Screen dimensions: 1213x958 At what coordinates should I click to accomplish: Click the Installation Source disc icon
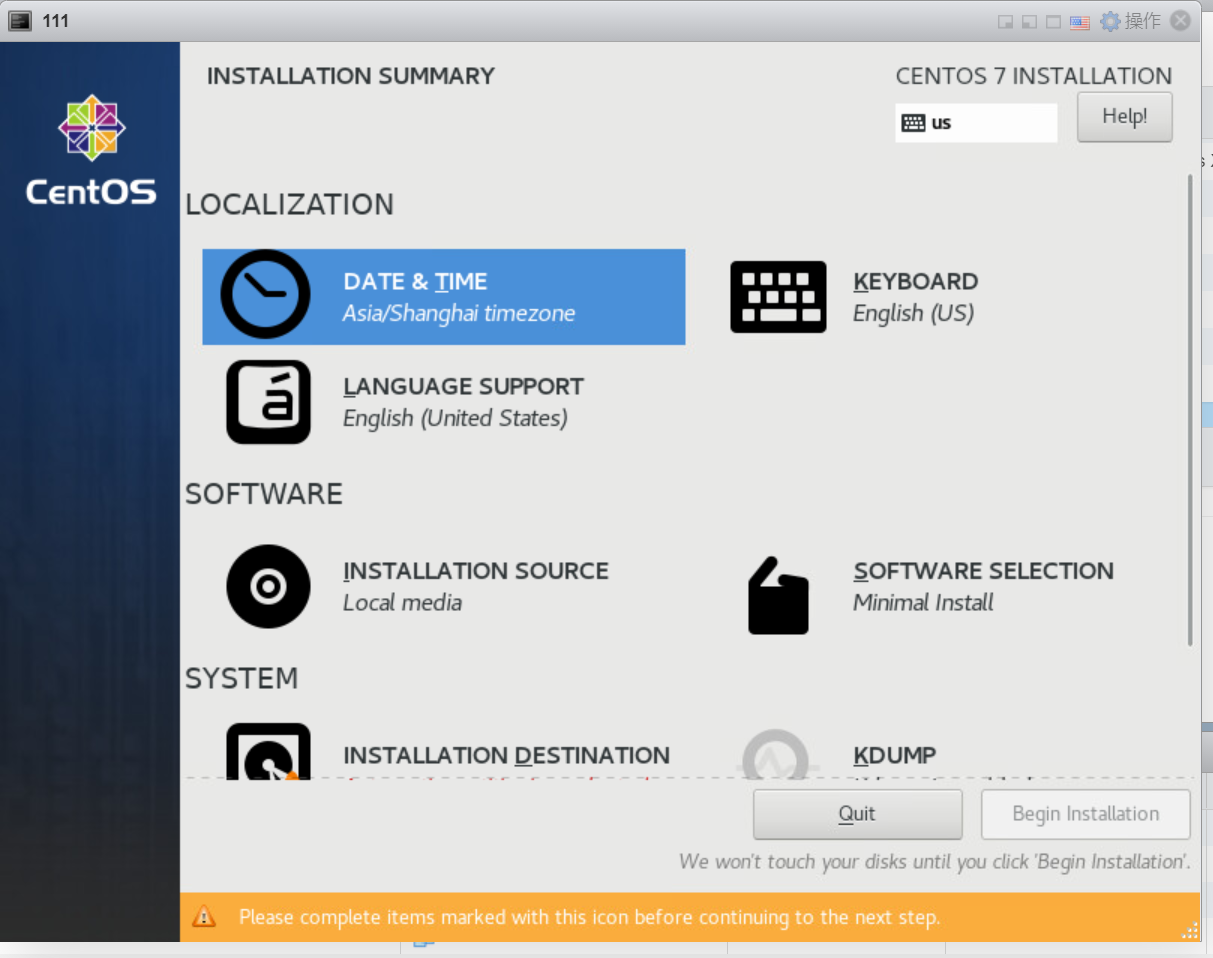coord(268,586)
